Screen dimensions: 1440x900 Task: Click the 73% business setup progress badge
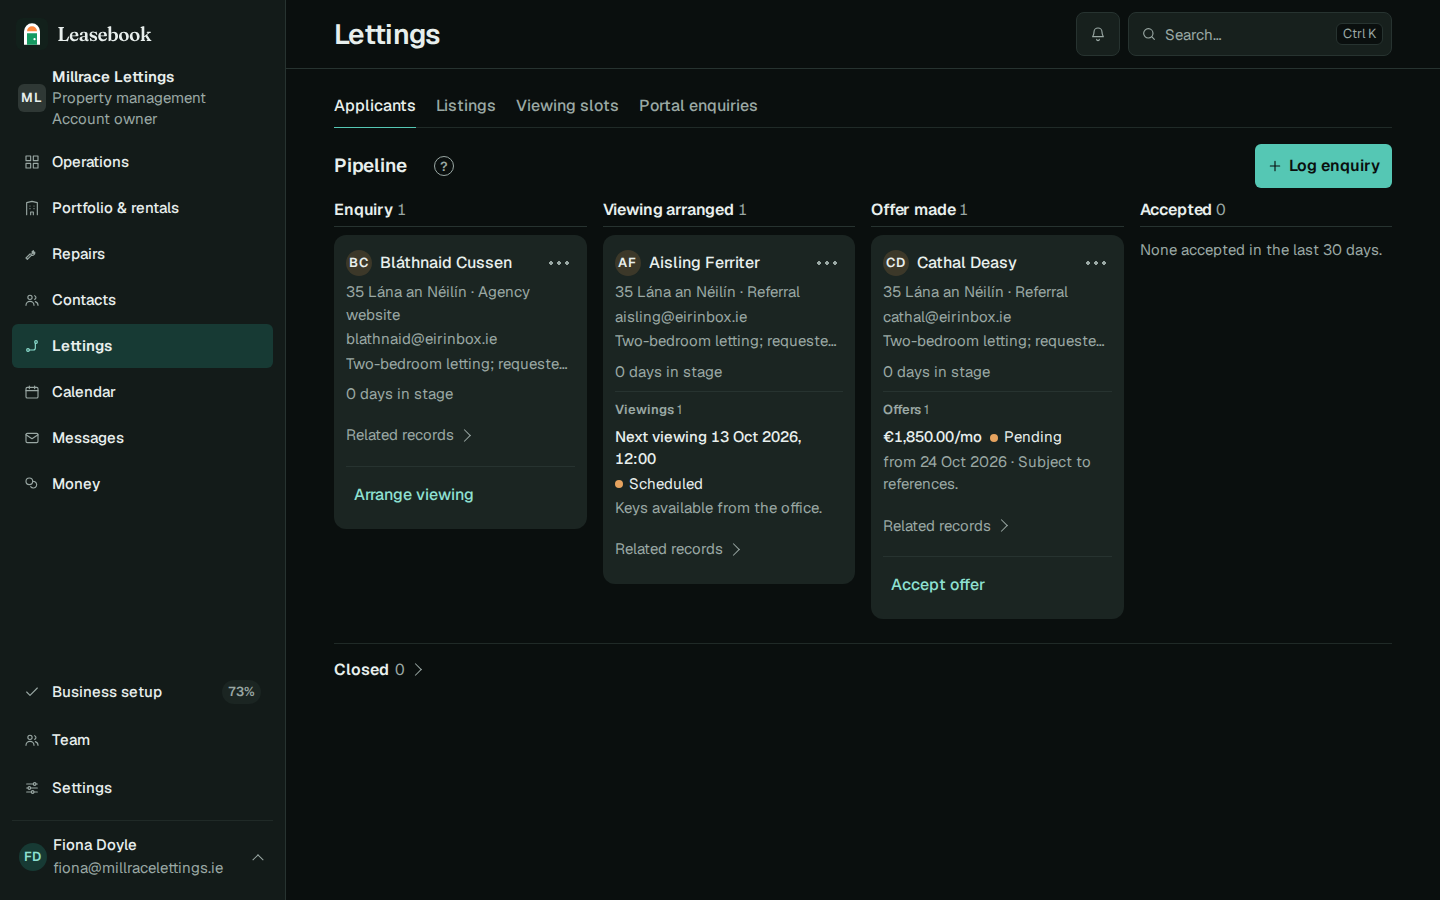pyautogui.click(x=241, y=692)
